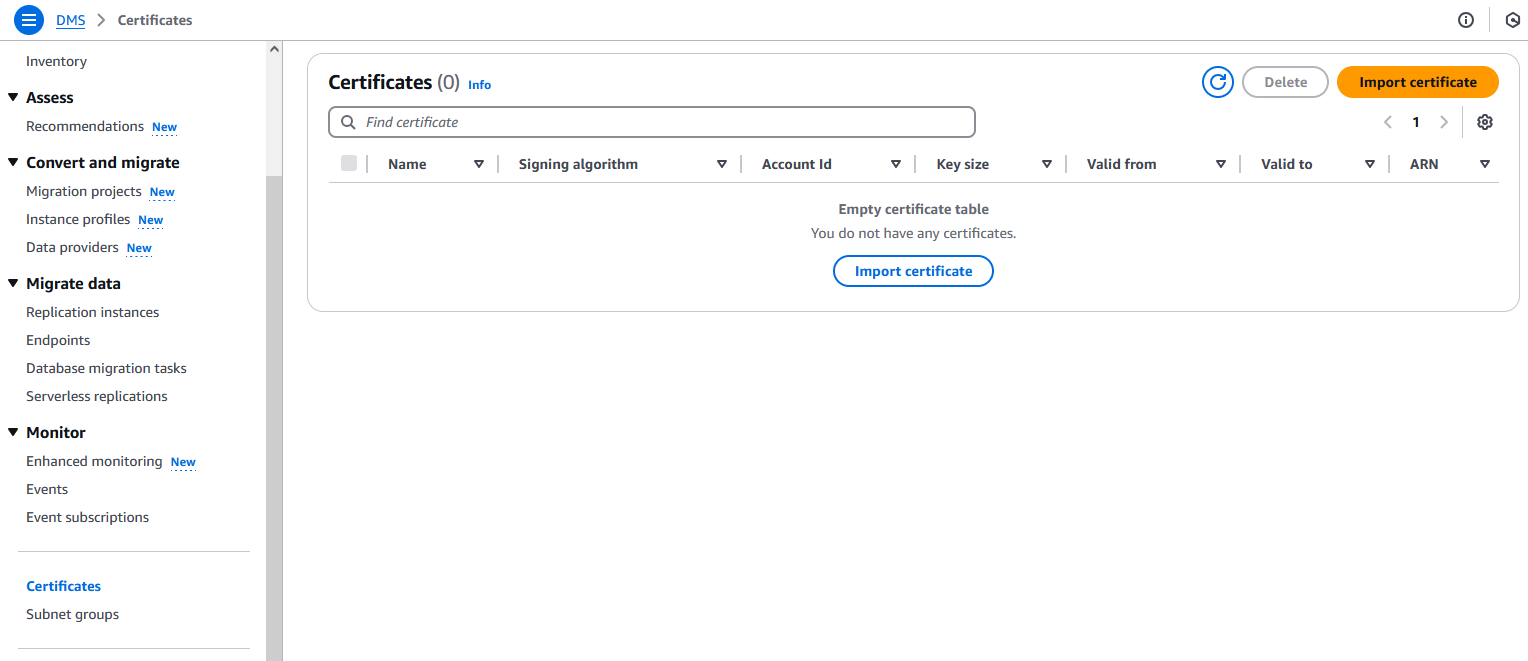Open table preferences via the gear icon

point(1484,121)
